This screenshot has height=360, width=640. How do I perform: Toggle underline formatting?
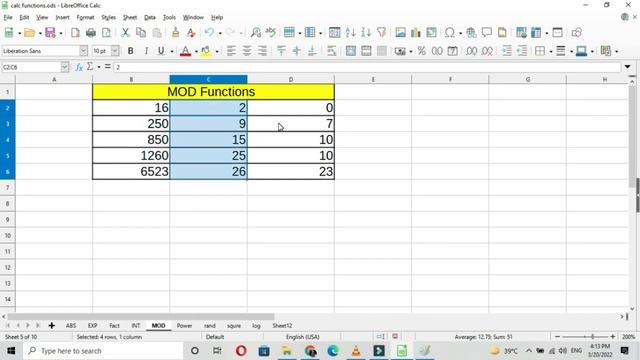click(161, 51)
